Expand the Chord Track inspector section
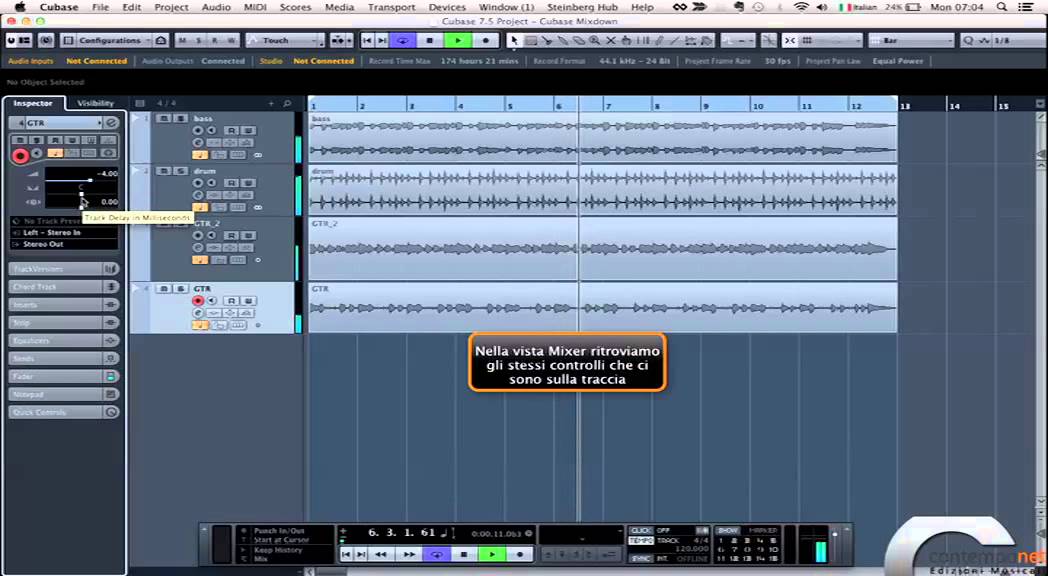 [x=64, y=287]
